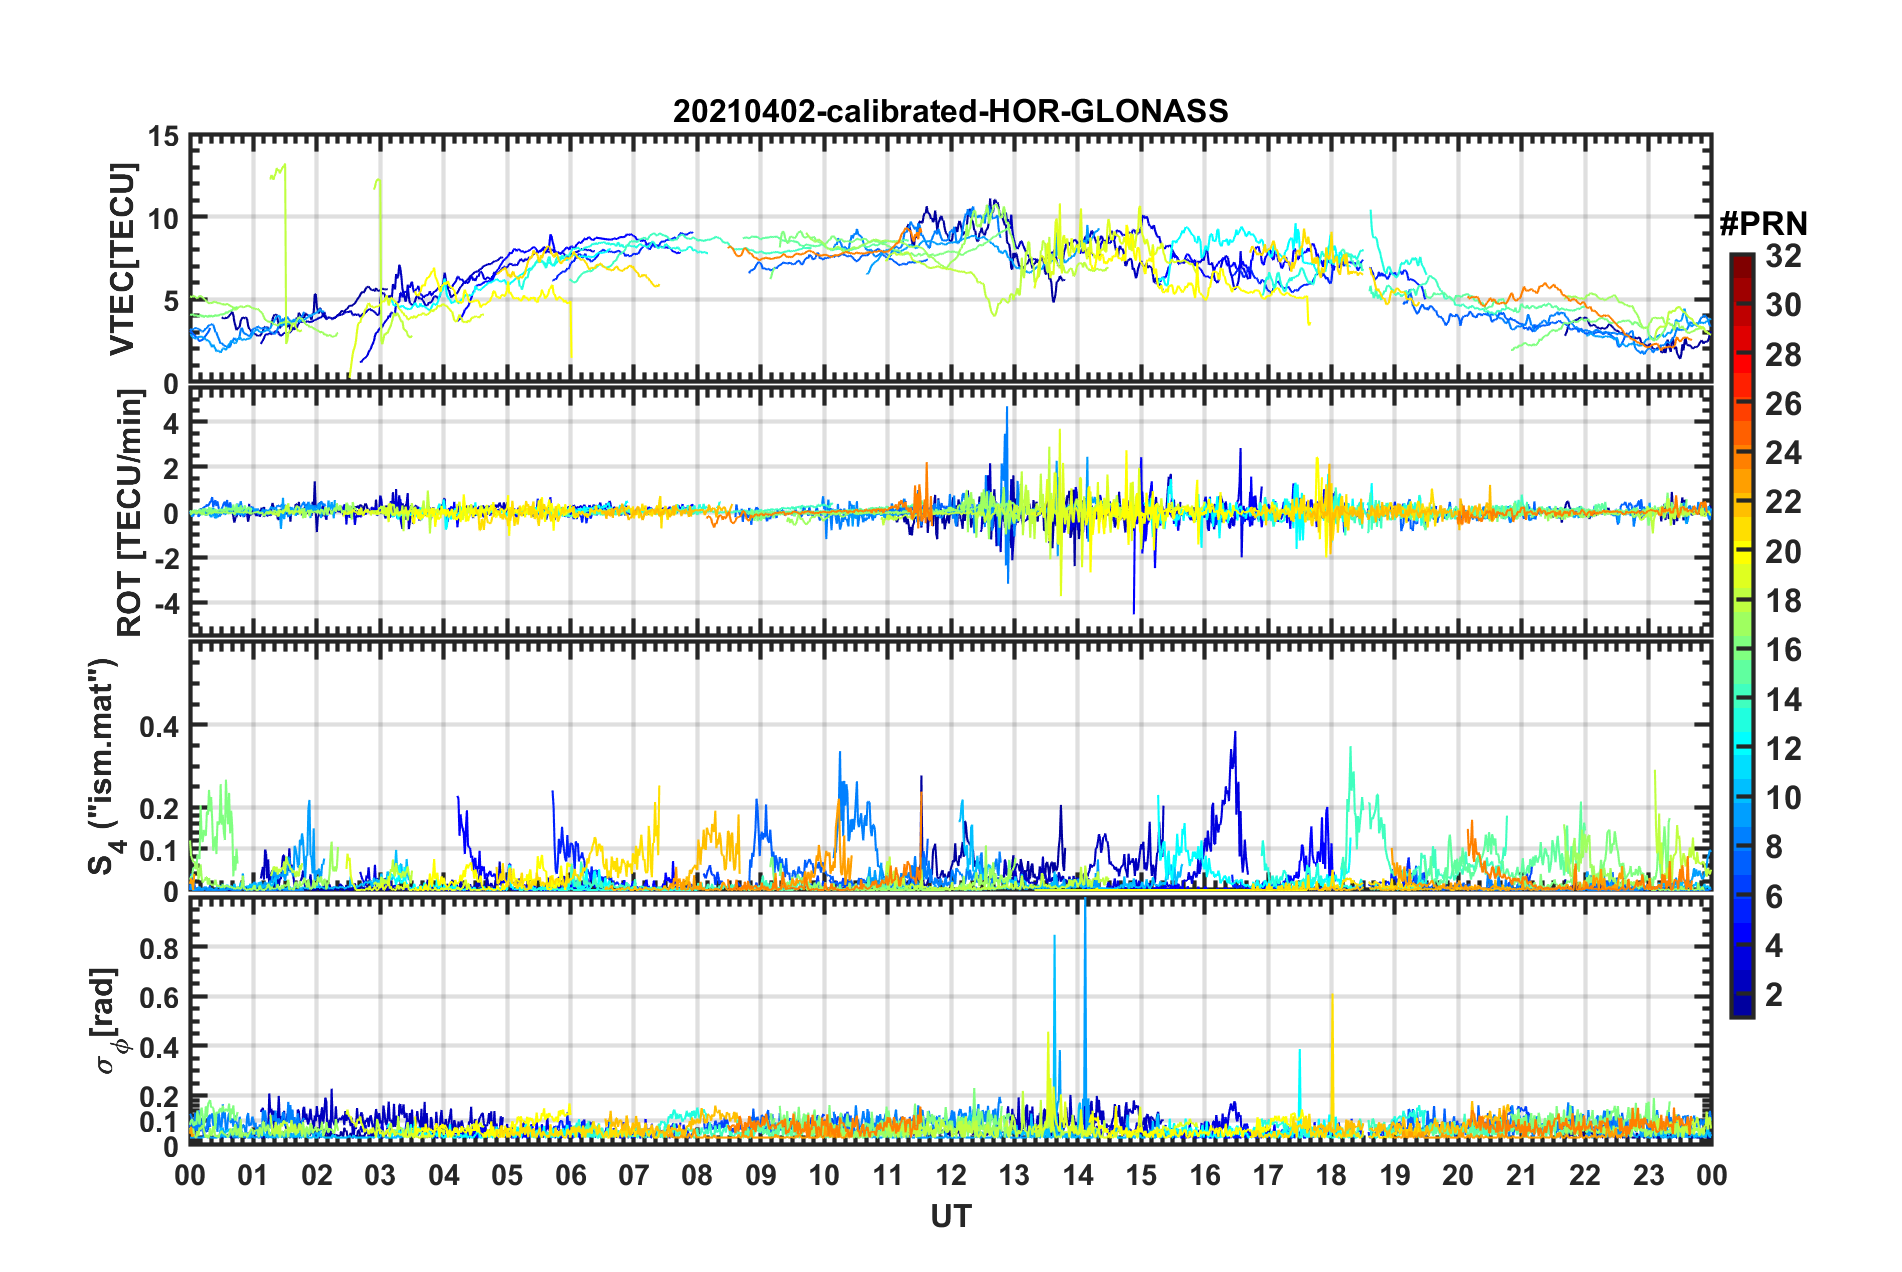
Task: Click the -4 tick on ROT y-axis
Action: pyautogui.click(x=166, y=603)
